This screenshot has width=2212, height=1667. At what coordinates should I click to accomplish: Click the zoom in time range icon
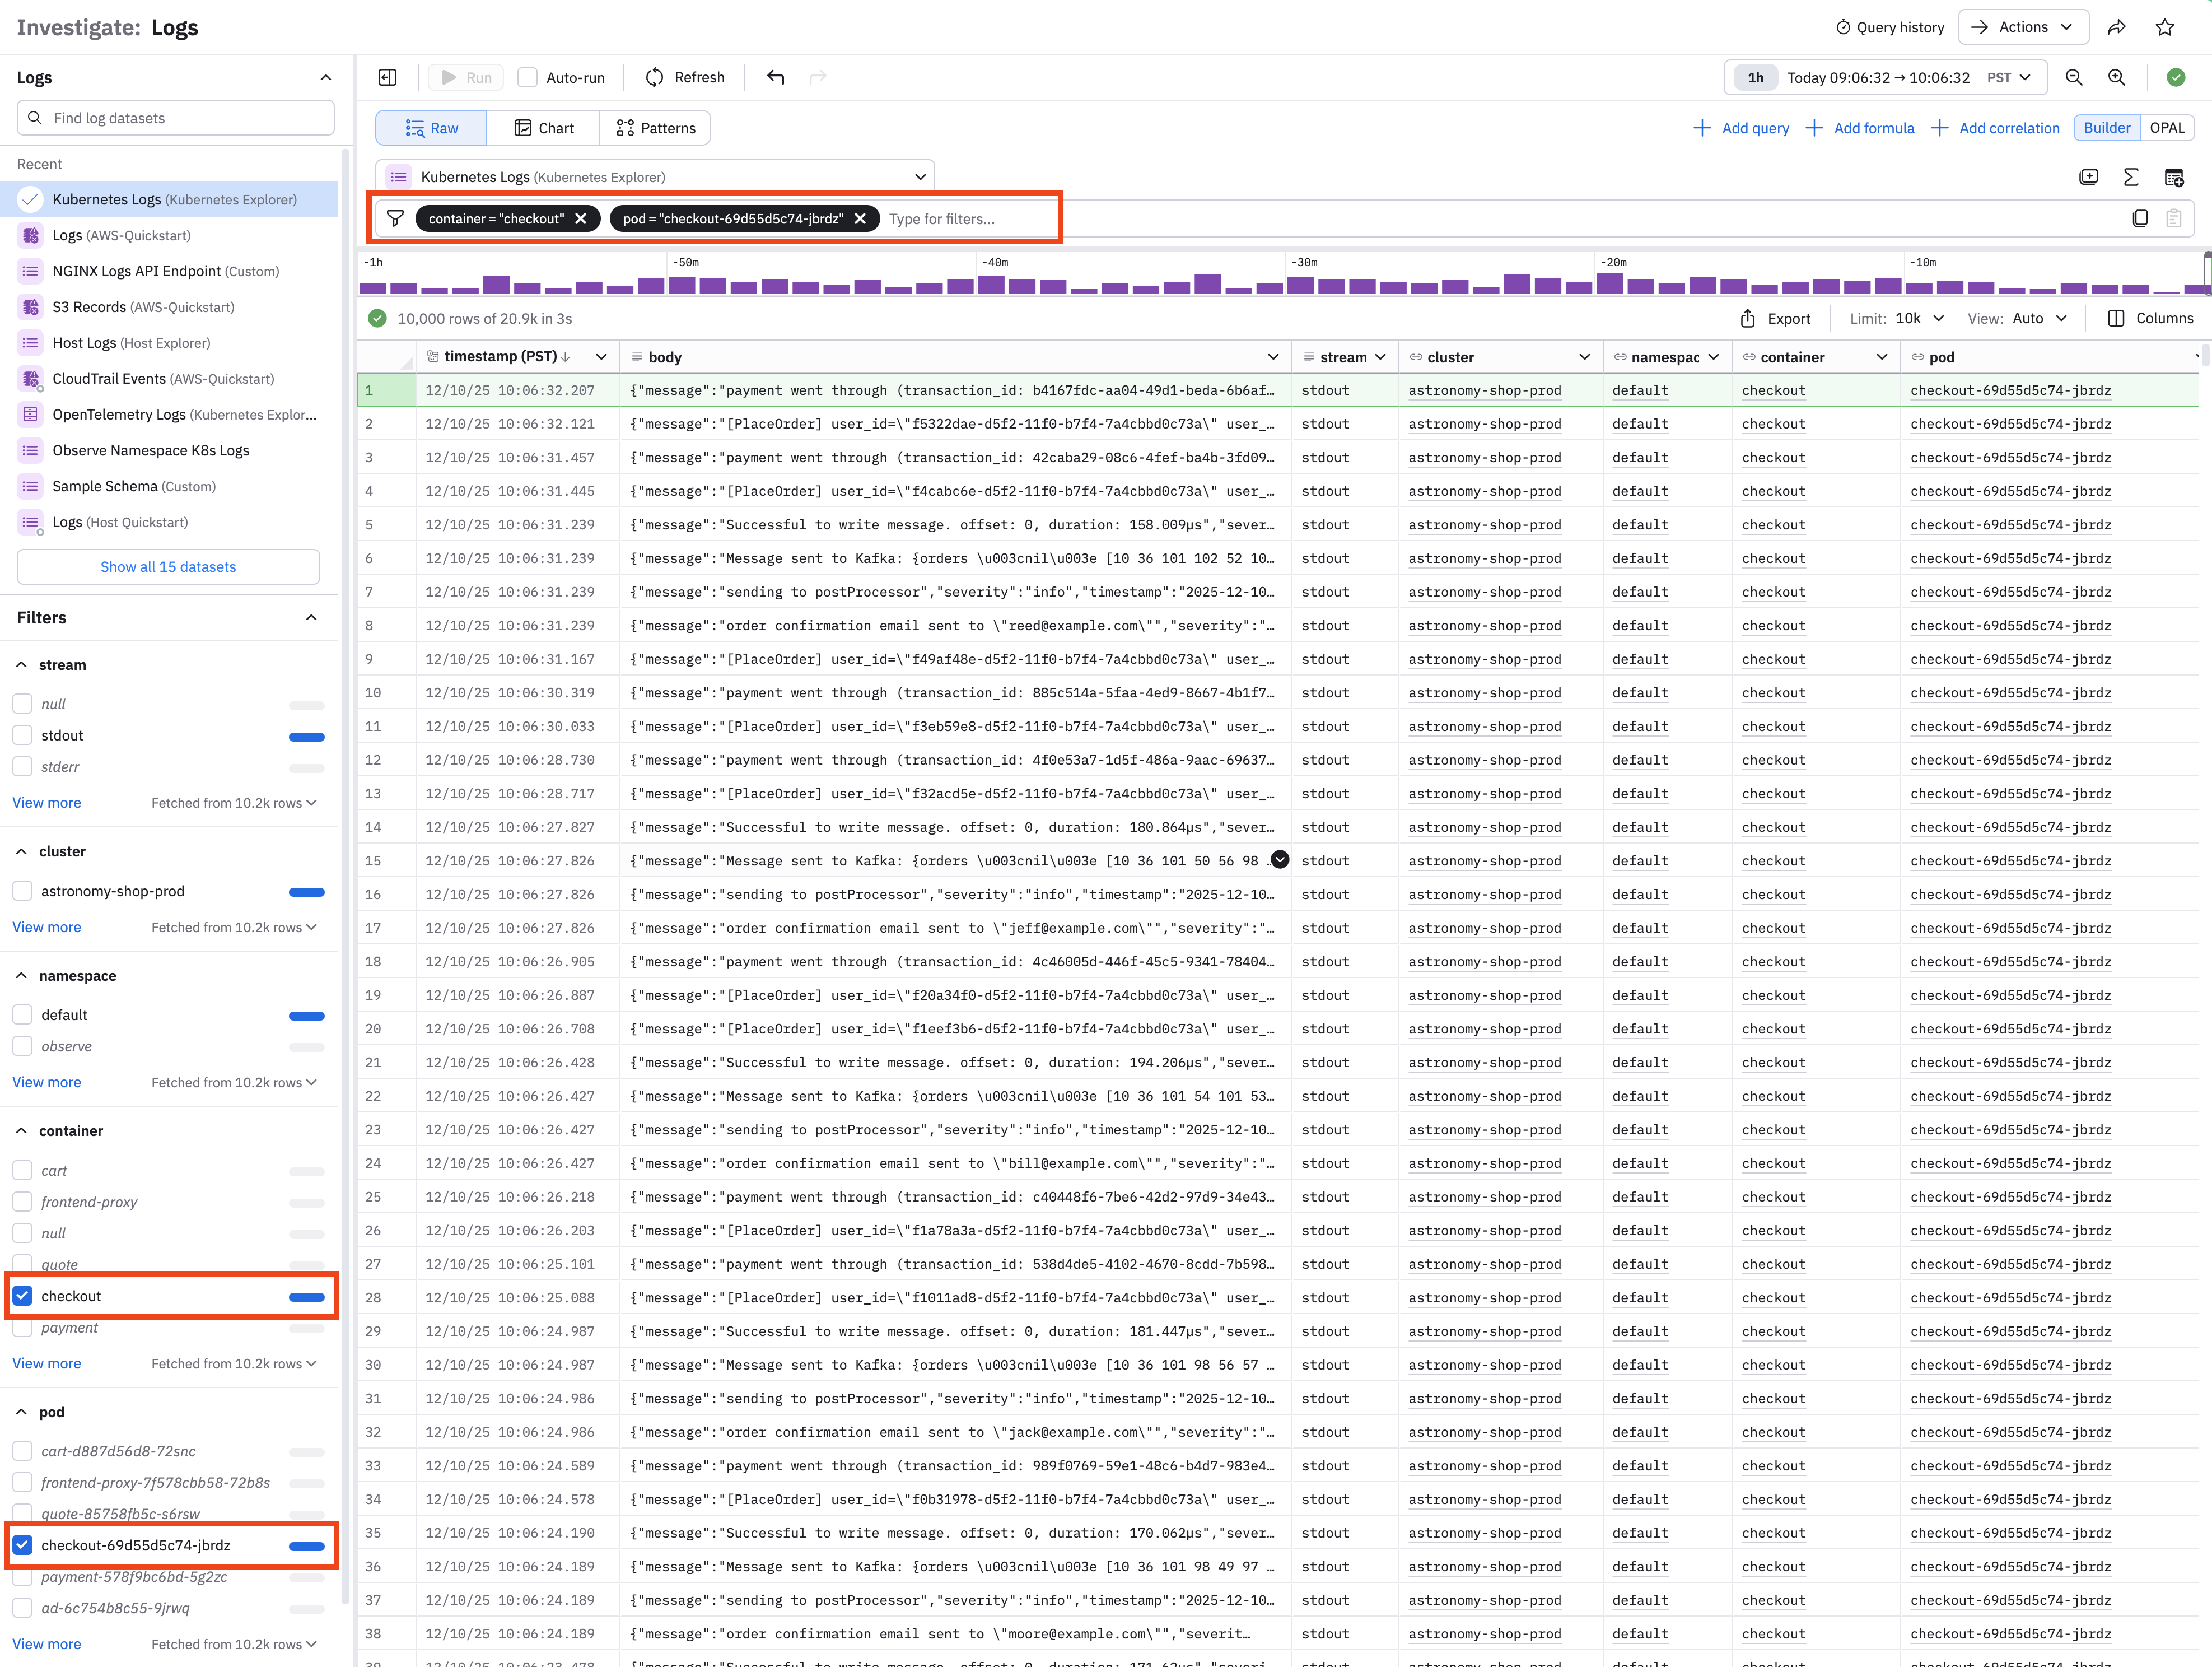point(2117,77)
